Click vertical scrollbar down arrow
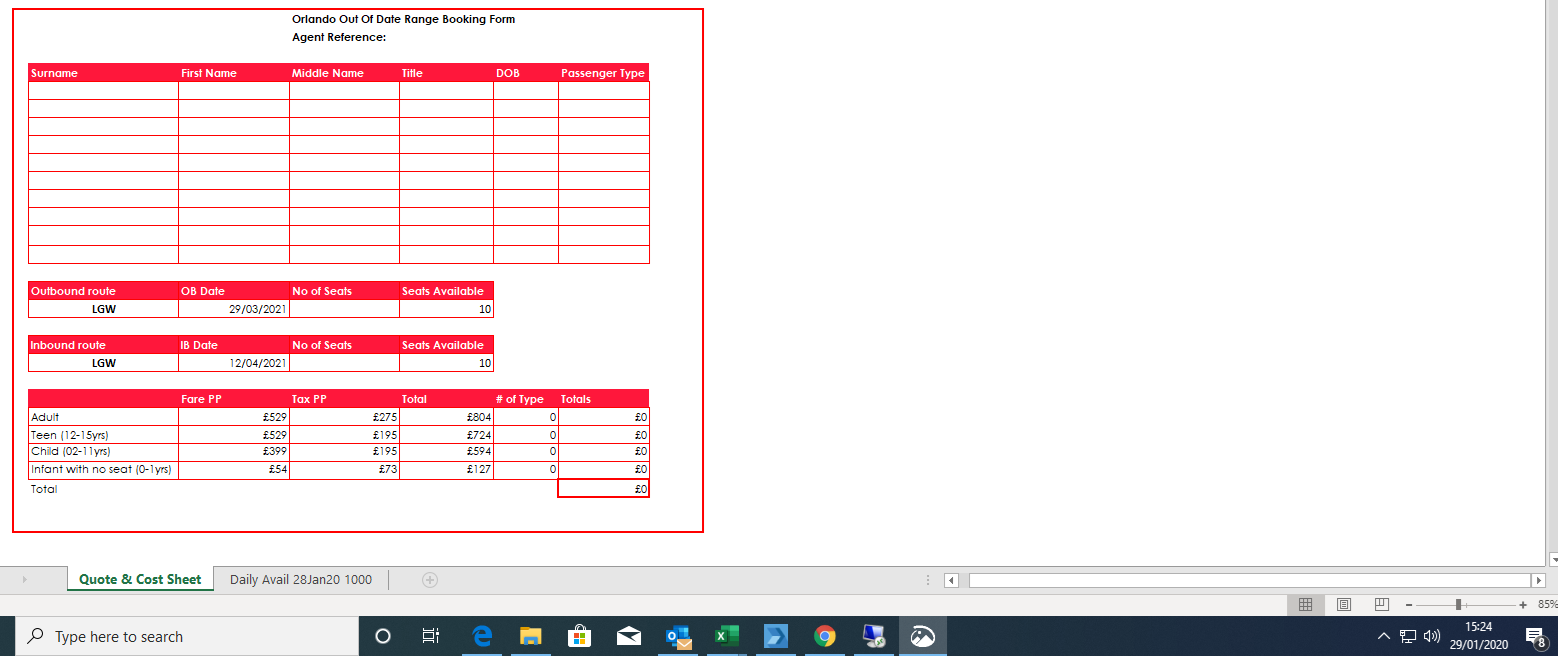The width and height of the screenshot is (1558, 656). pyautogui.click(x=1552, y=559)
